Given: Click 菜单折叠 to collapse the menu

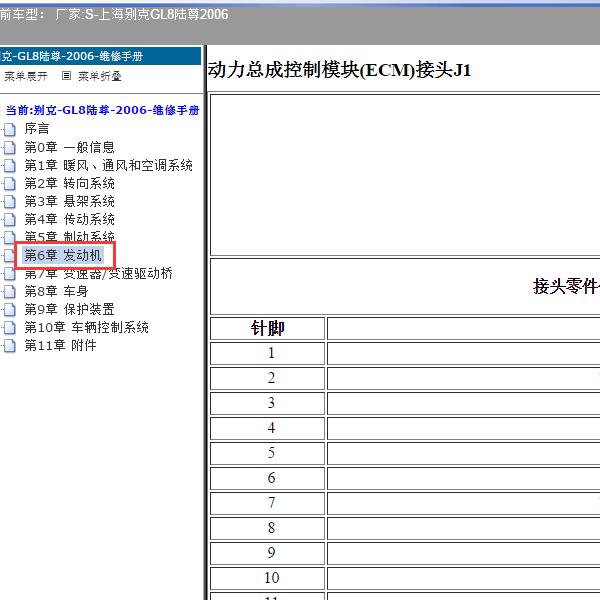Looking at the screenshot, I should click(x=100, y=76).
